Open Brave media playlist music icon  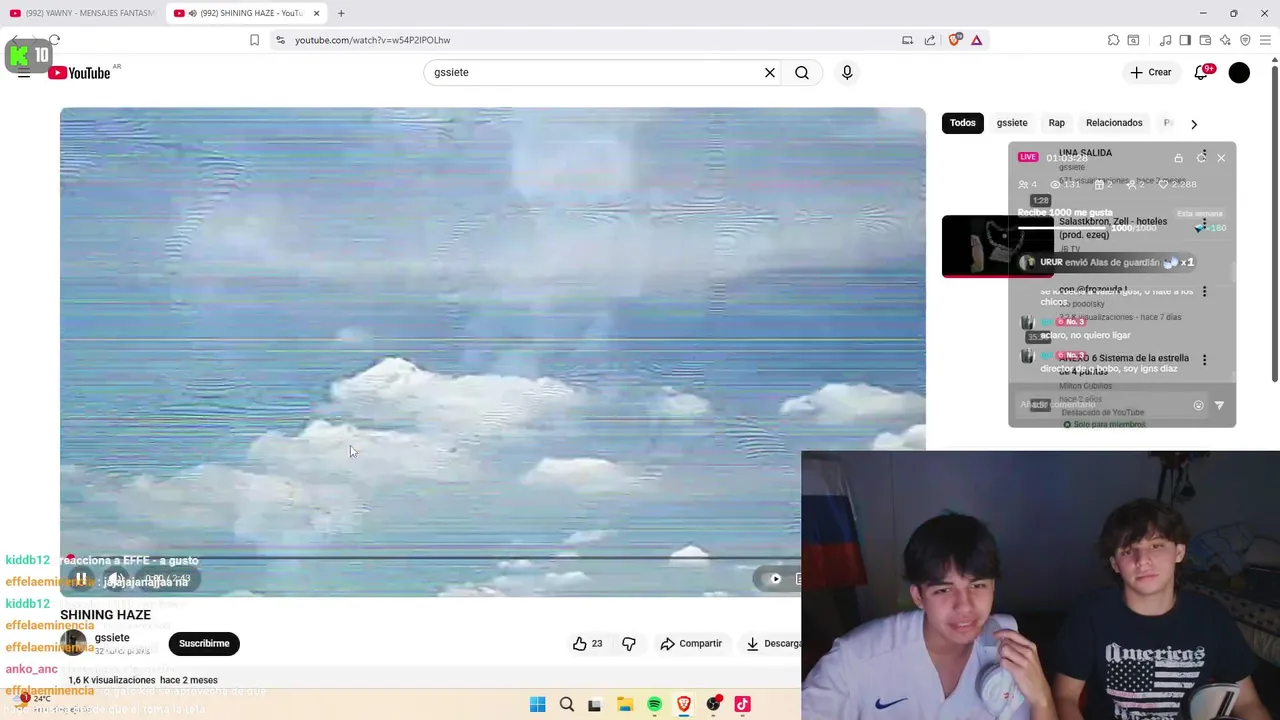coord(1165,40)
